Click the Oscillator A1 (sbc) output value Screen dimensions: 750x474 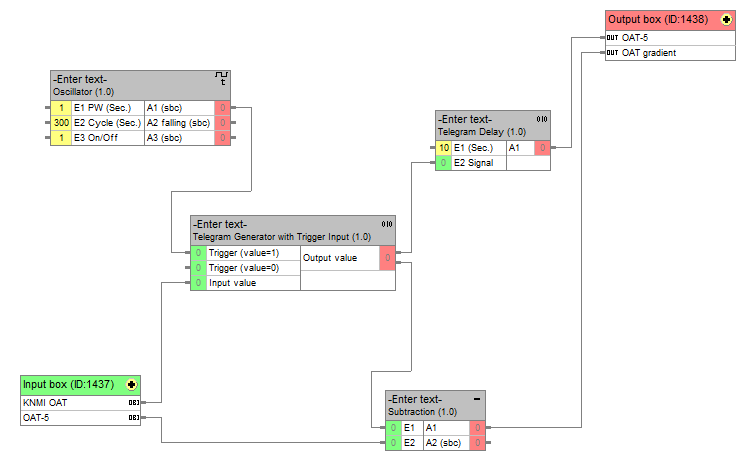coord(222,108)
